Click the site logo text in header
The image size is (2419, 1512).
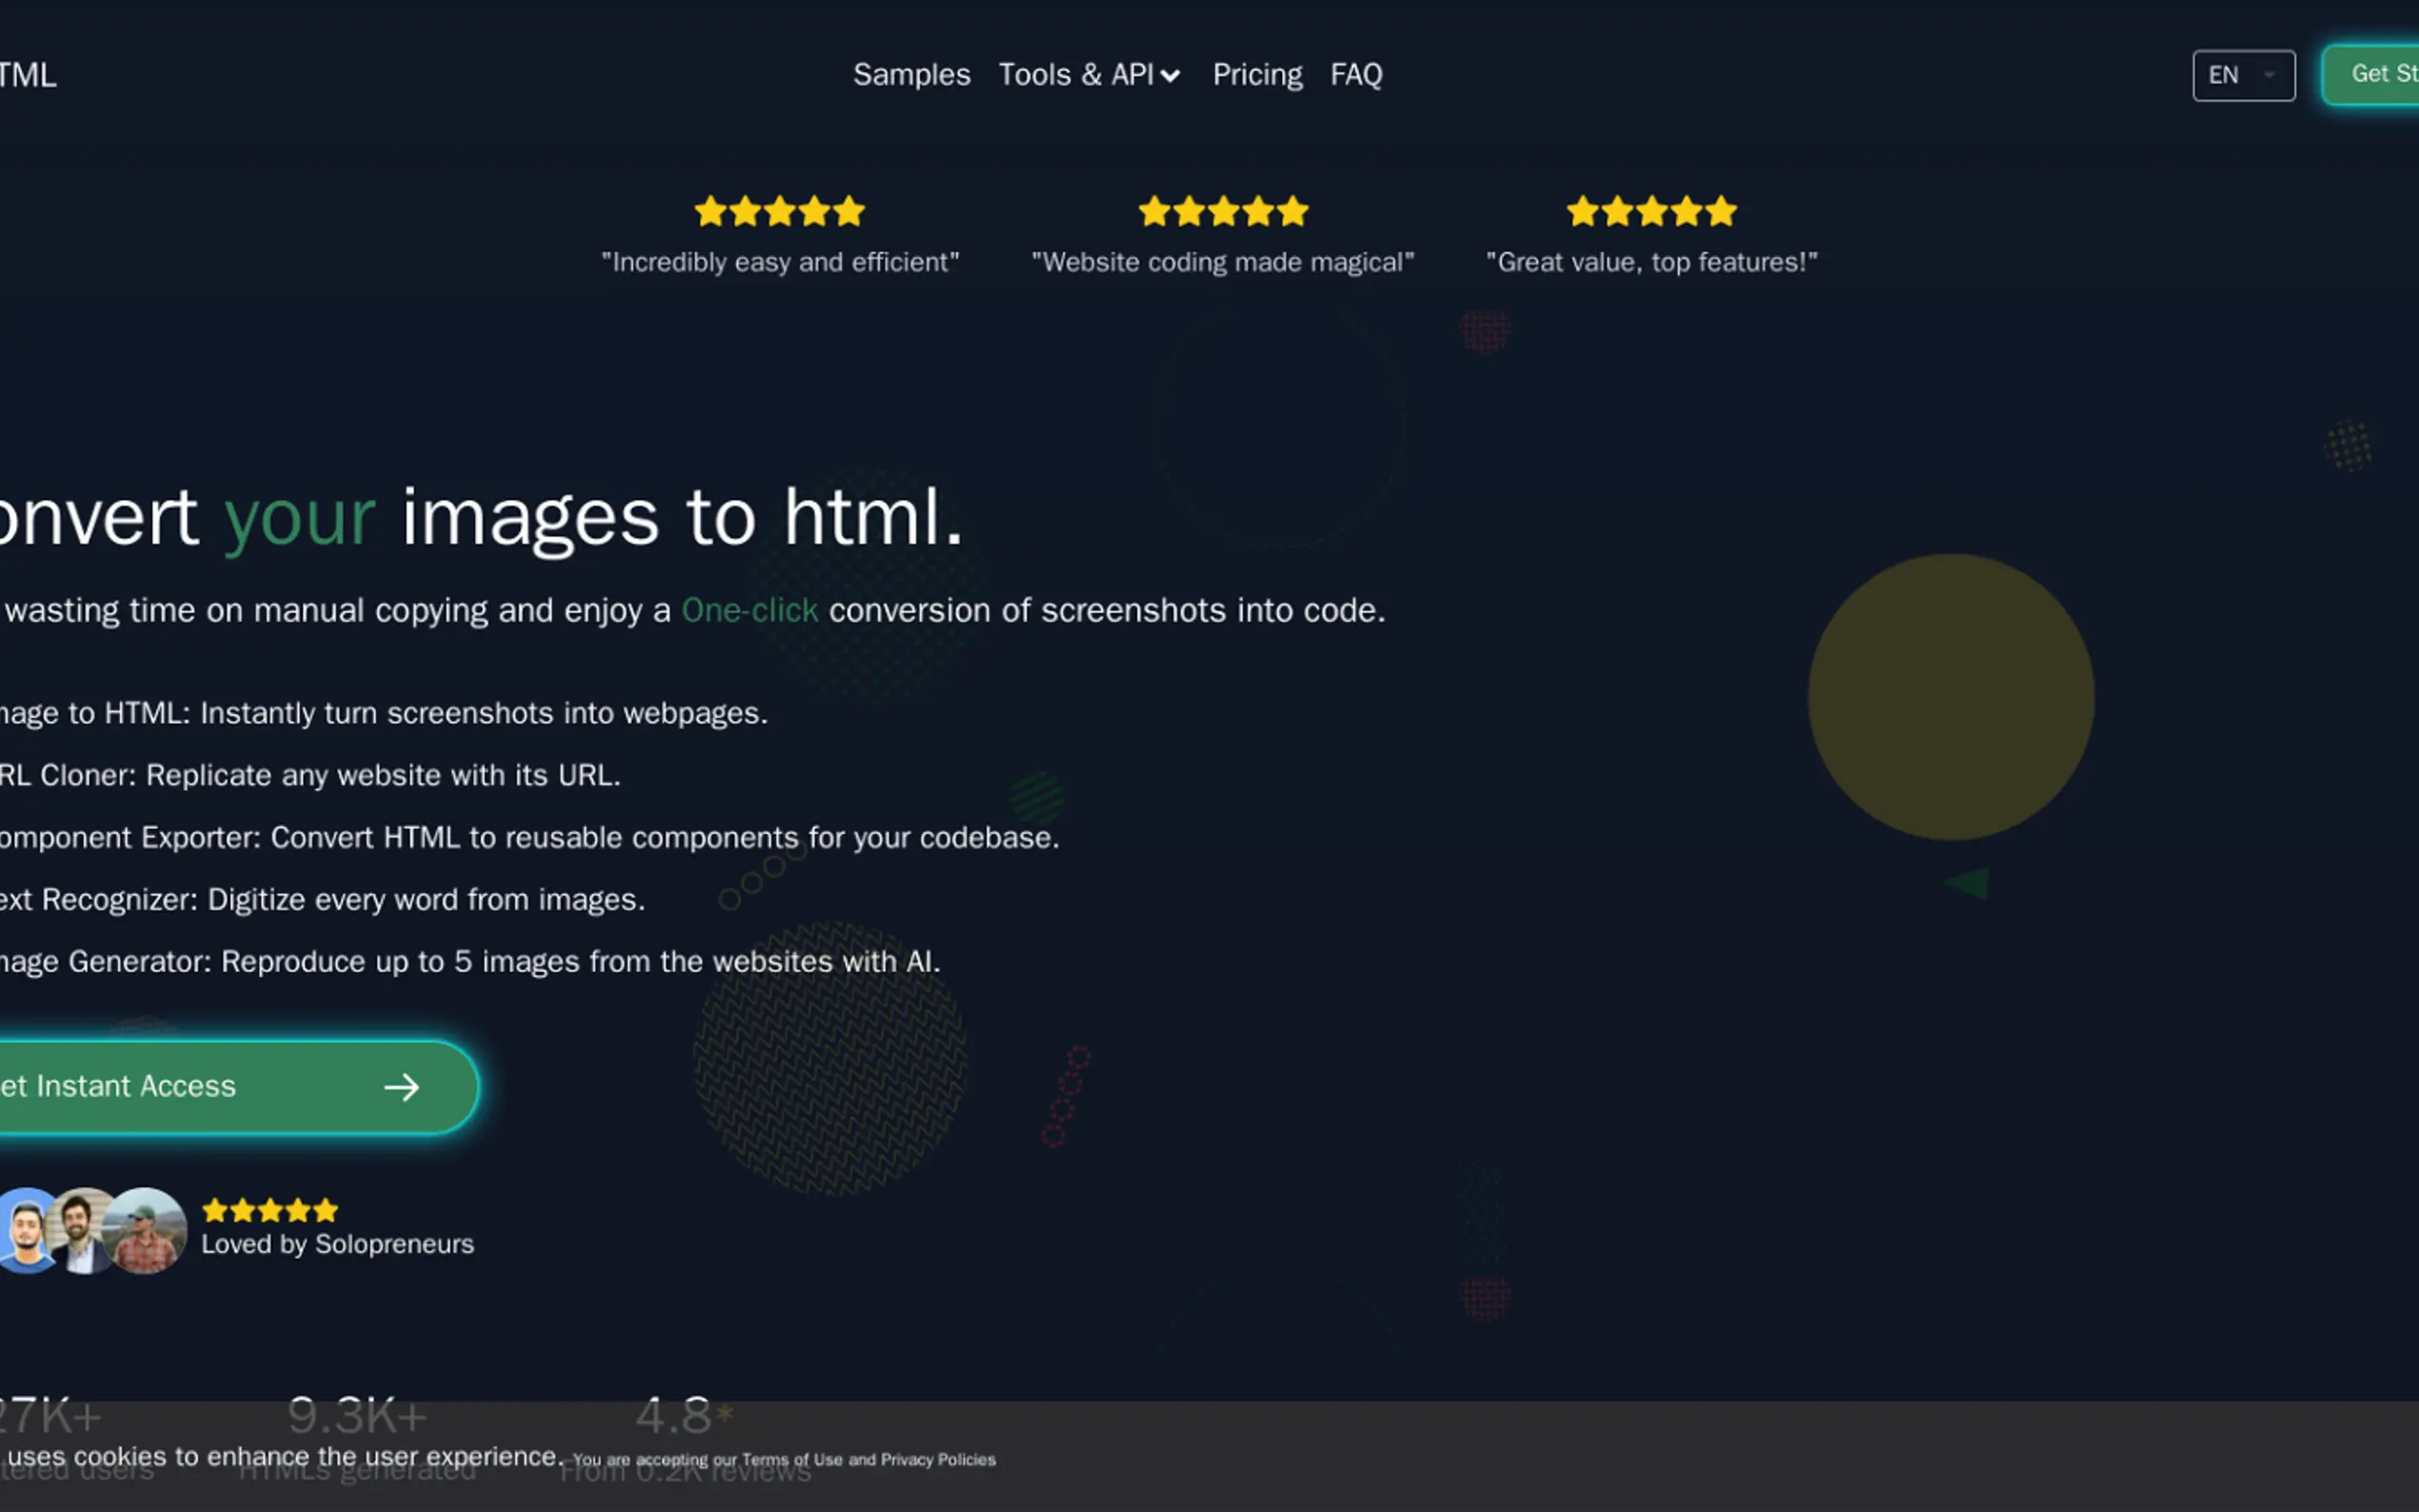27,75
